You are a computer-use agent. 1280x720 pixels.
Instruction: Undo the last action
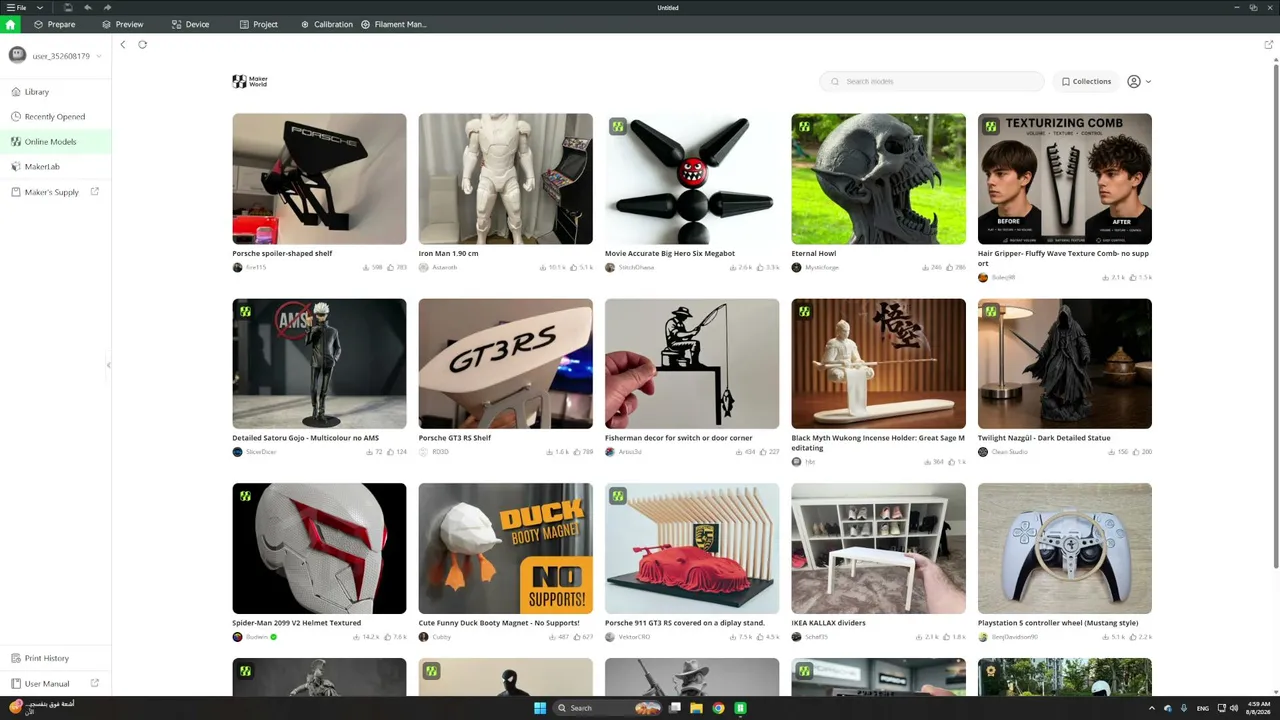pos(88,7)
